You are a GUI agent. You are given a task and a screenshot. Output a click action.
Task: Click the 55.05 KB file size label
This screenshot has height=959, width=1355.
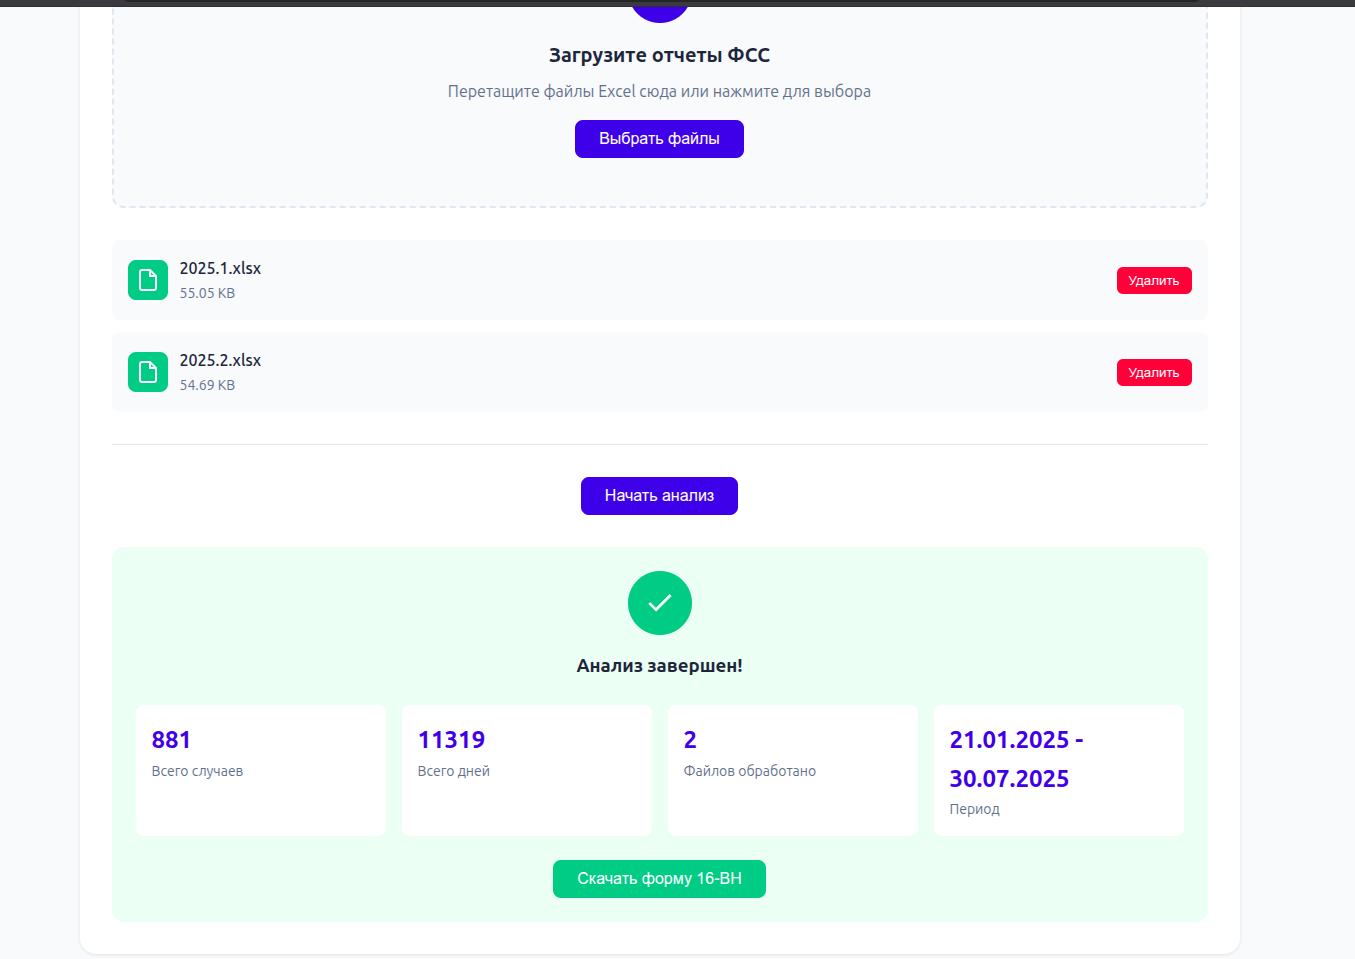click(x=207, y=293)
